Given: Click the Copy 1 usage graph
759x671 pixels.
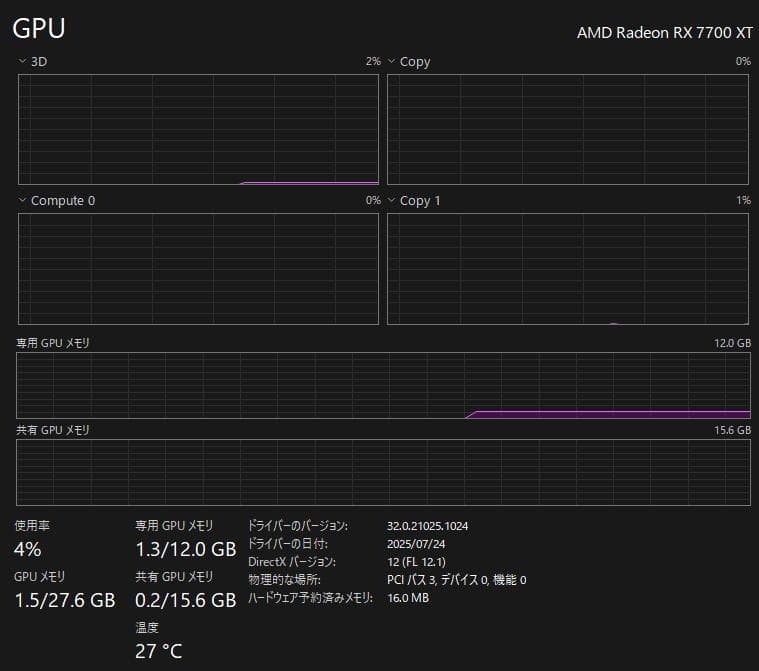Looking at the screenshot, I should [568, 268].
